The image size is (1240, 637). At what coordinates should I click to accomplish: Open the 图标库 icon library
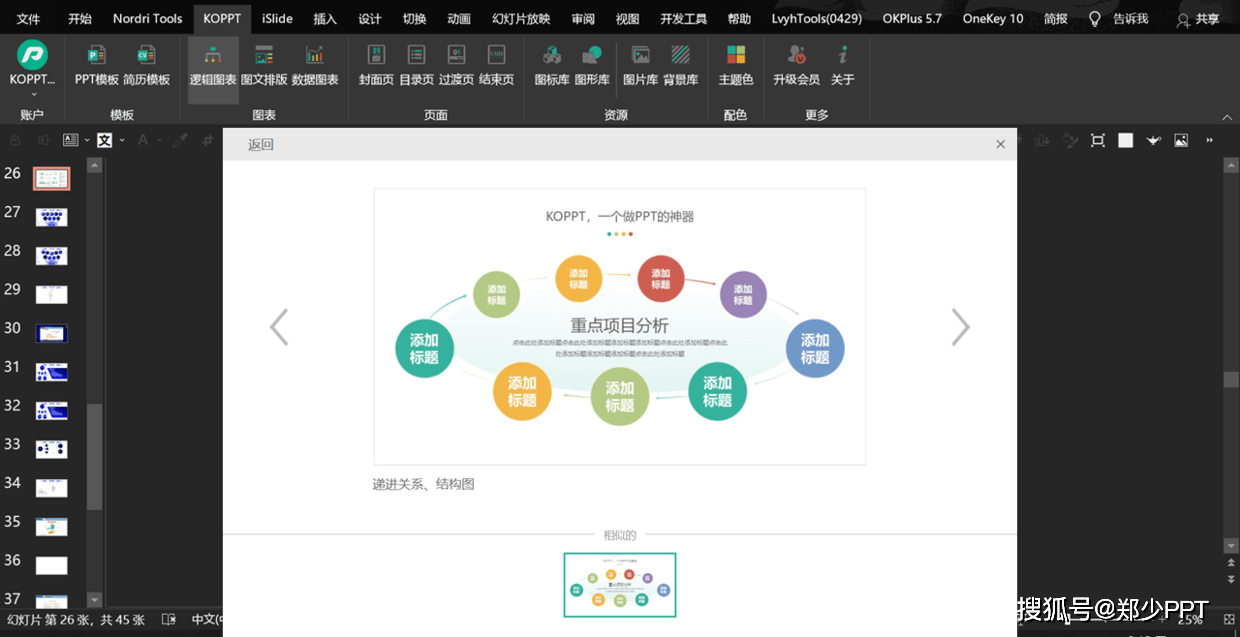(552, 66)
